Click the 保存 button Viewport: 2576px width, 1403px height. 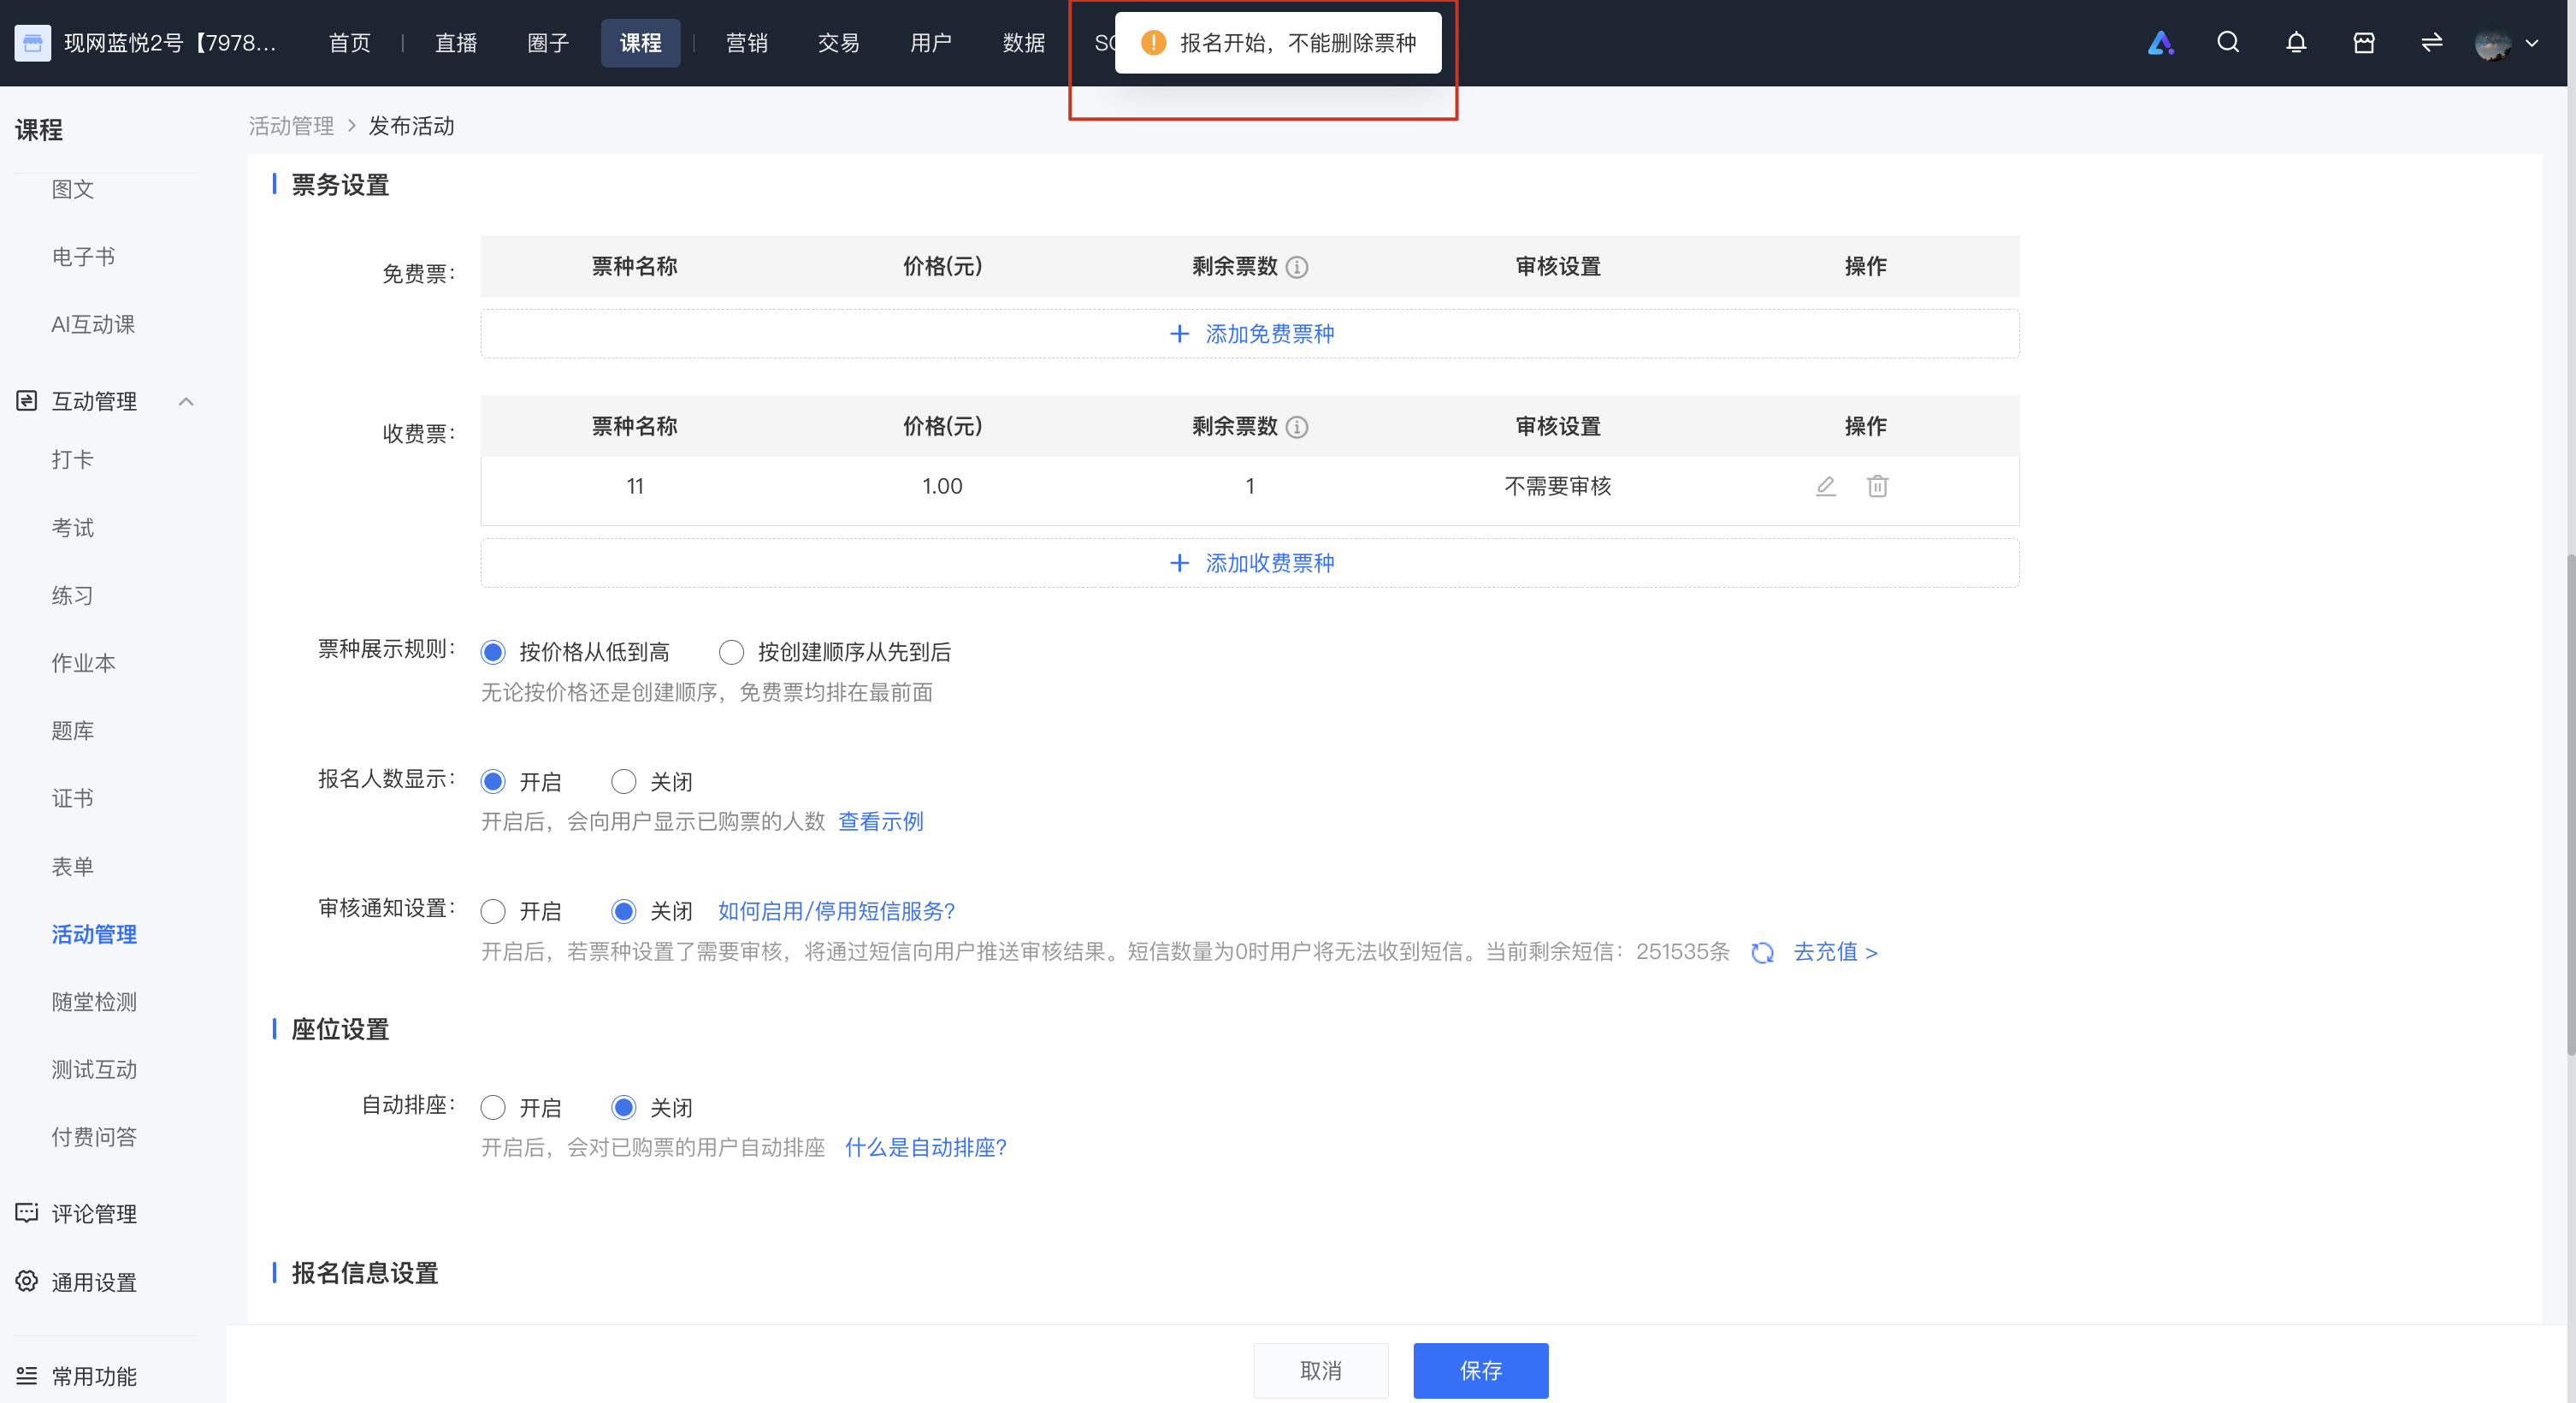[x=1481, y=1370]
